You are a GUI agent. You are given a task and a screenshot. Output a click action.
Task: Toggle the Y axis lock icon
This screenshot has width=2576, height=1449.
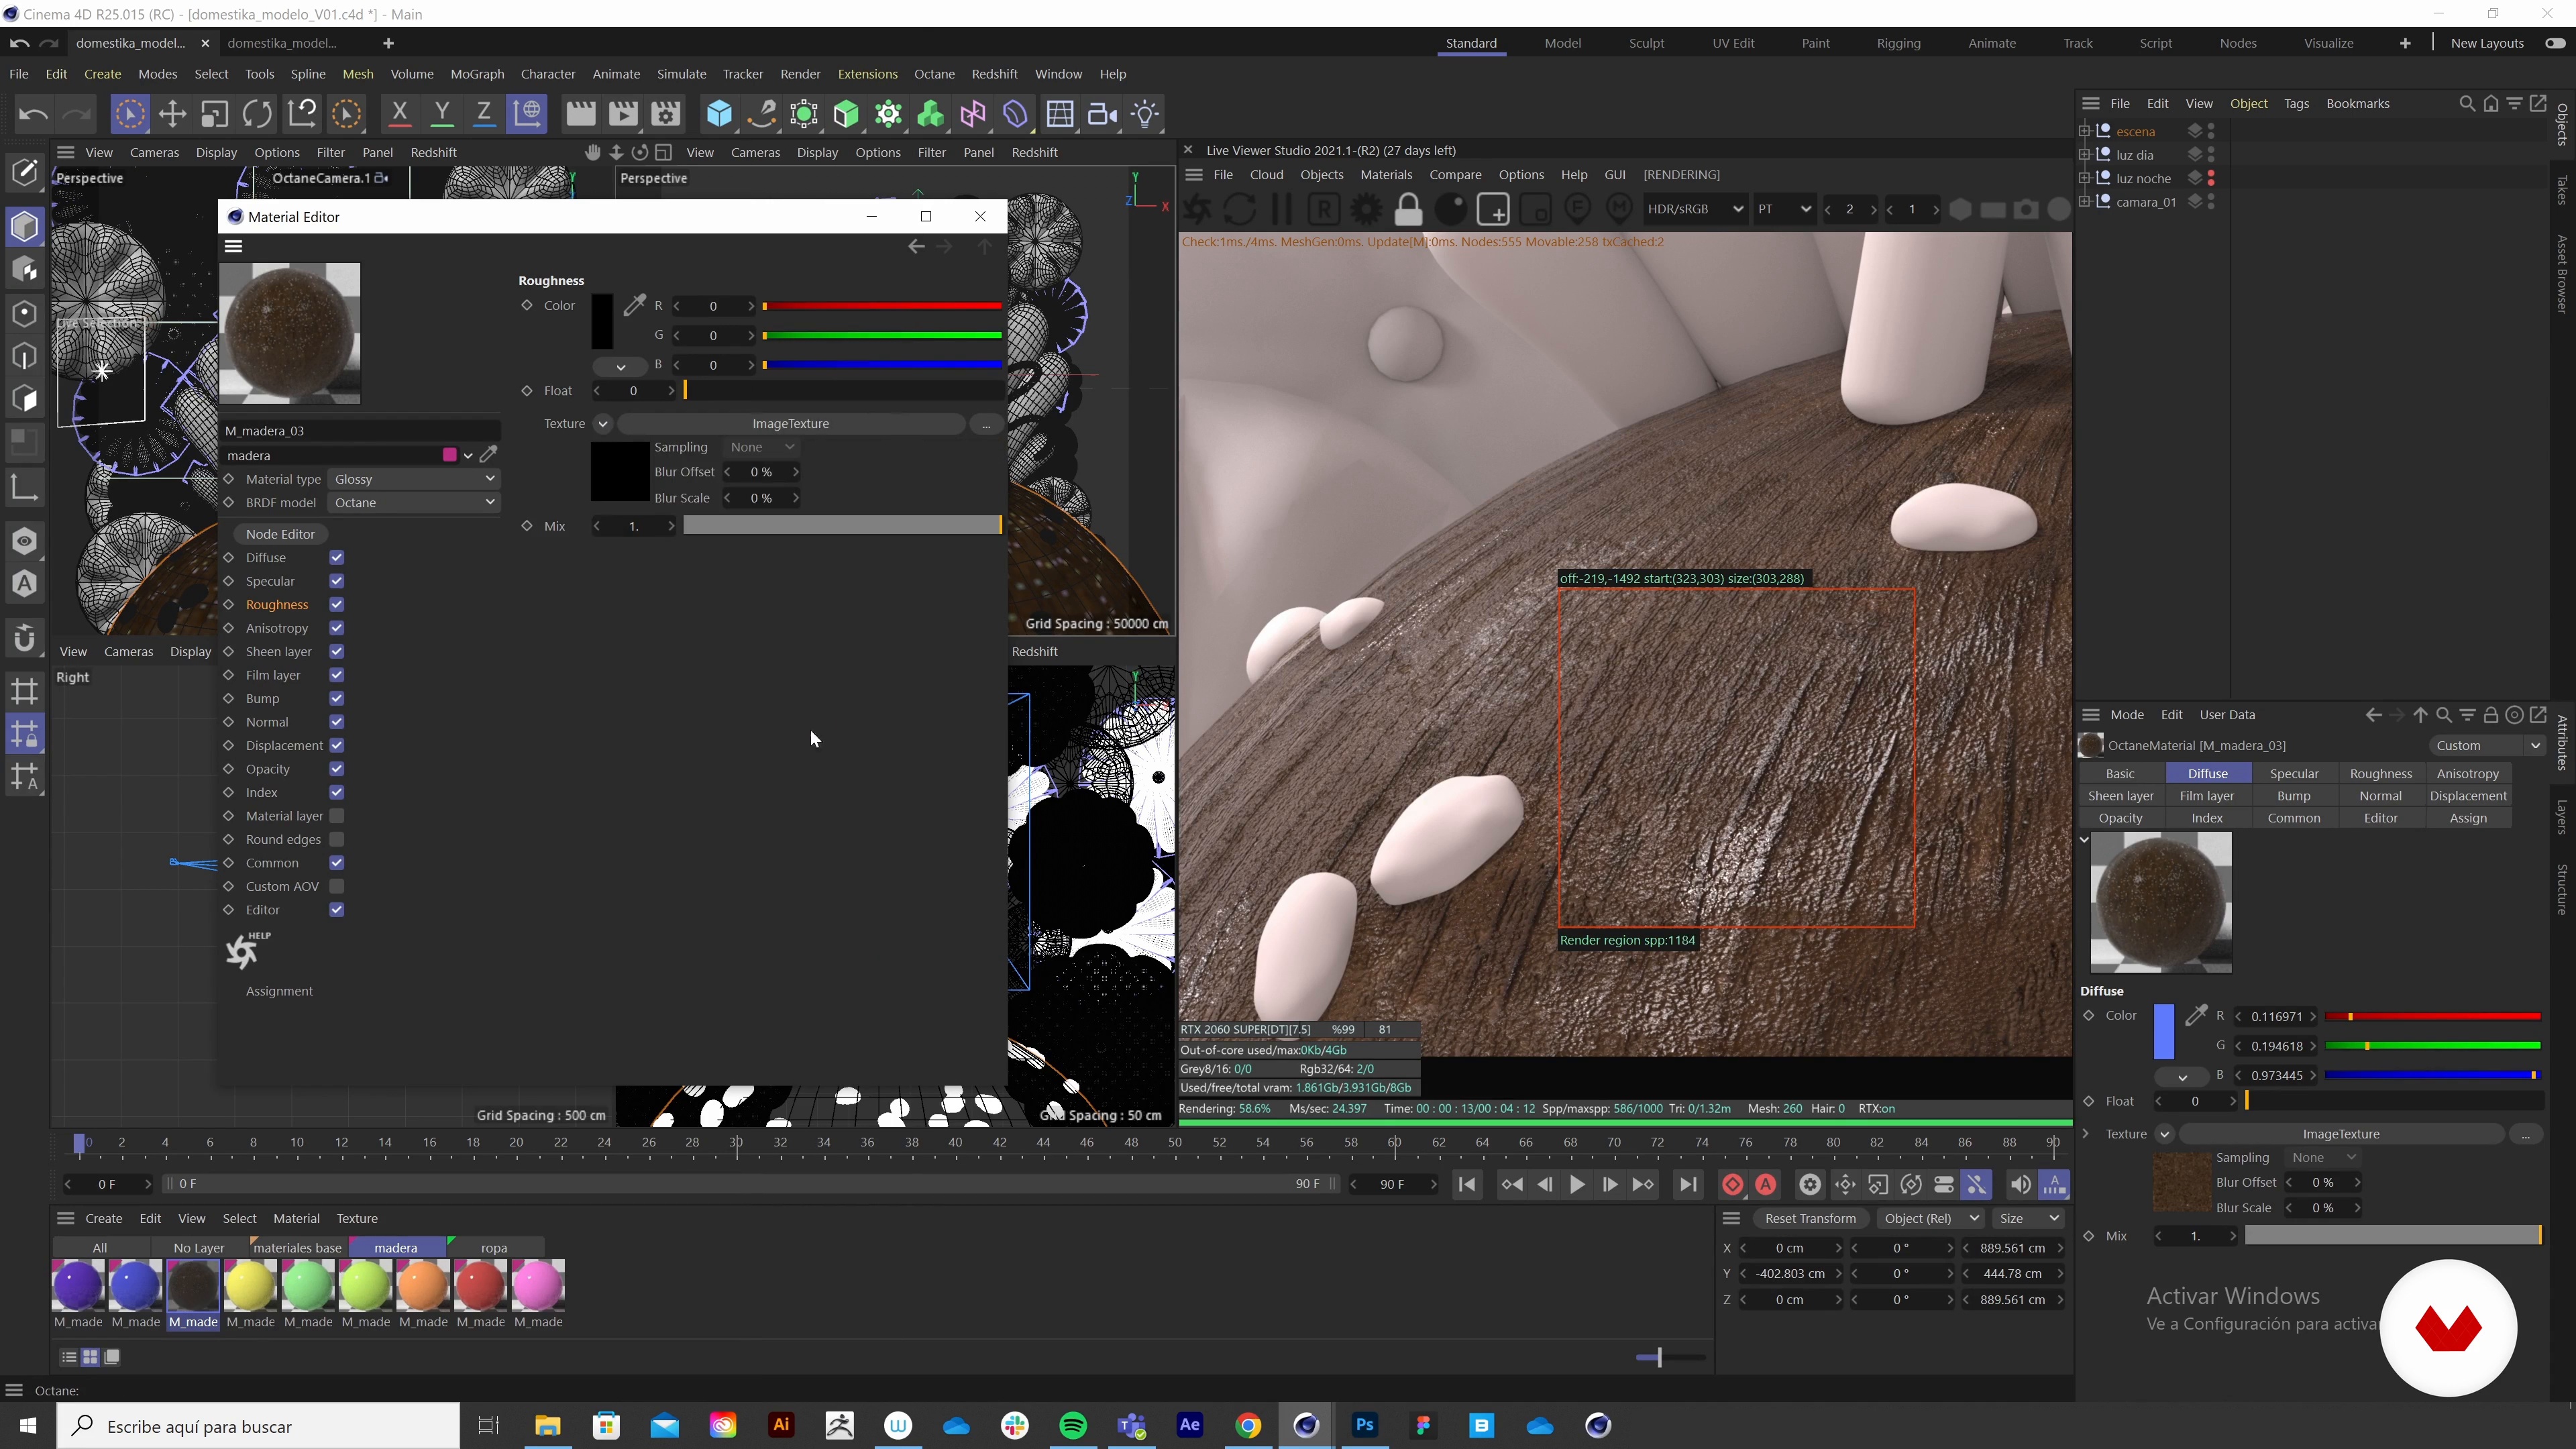(441, 114)
